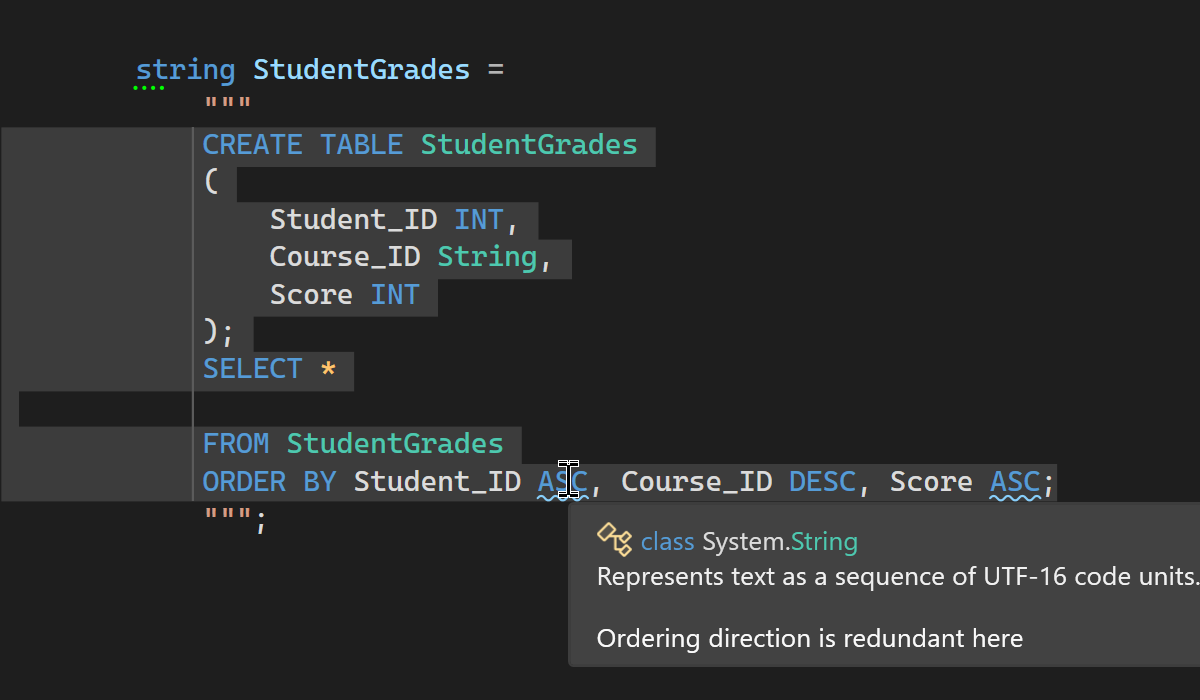Click the INT type beside Student_ID
Viewport: 1200px width, 700px height.
pos(479,220)
